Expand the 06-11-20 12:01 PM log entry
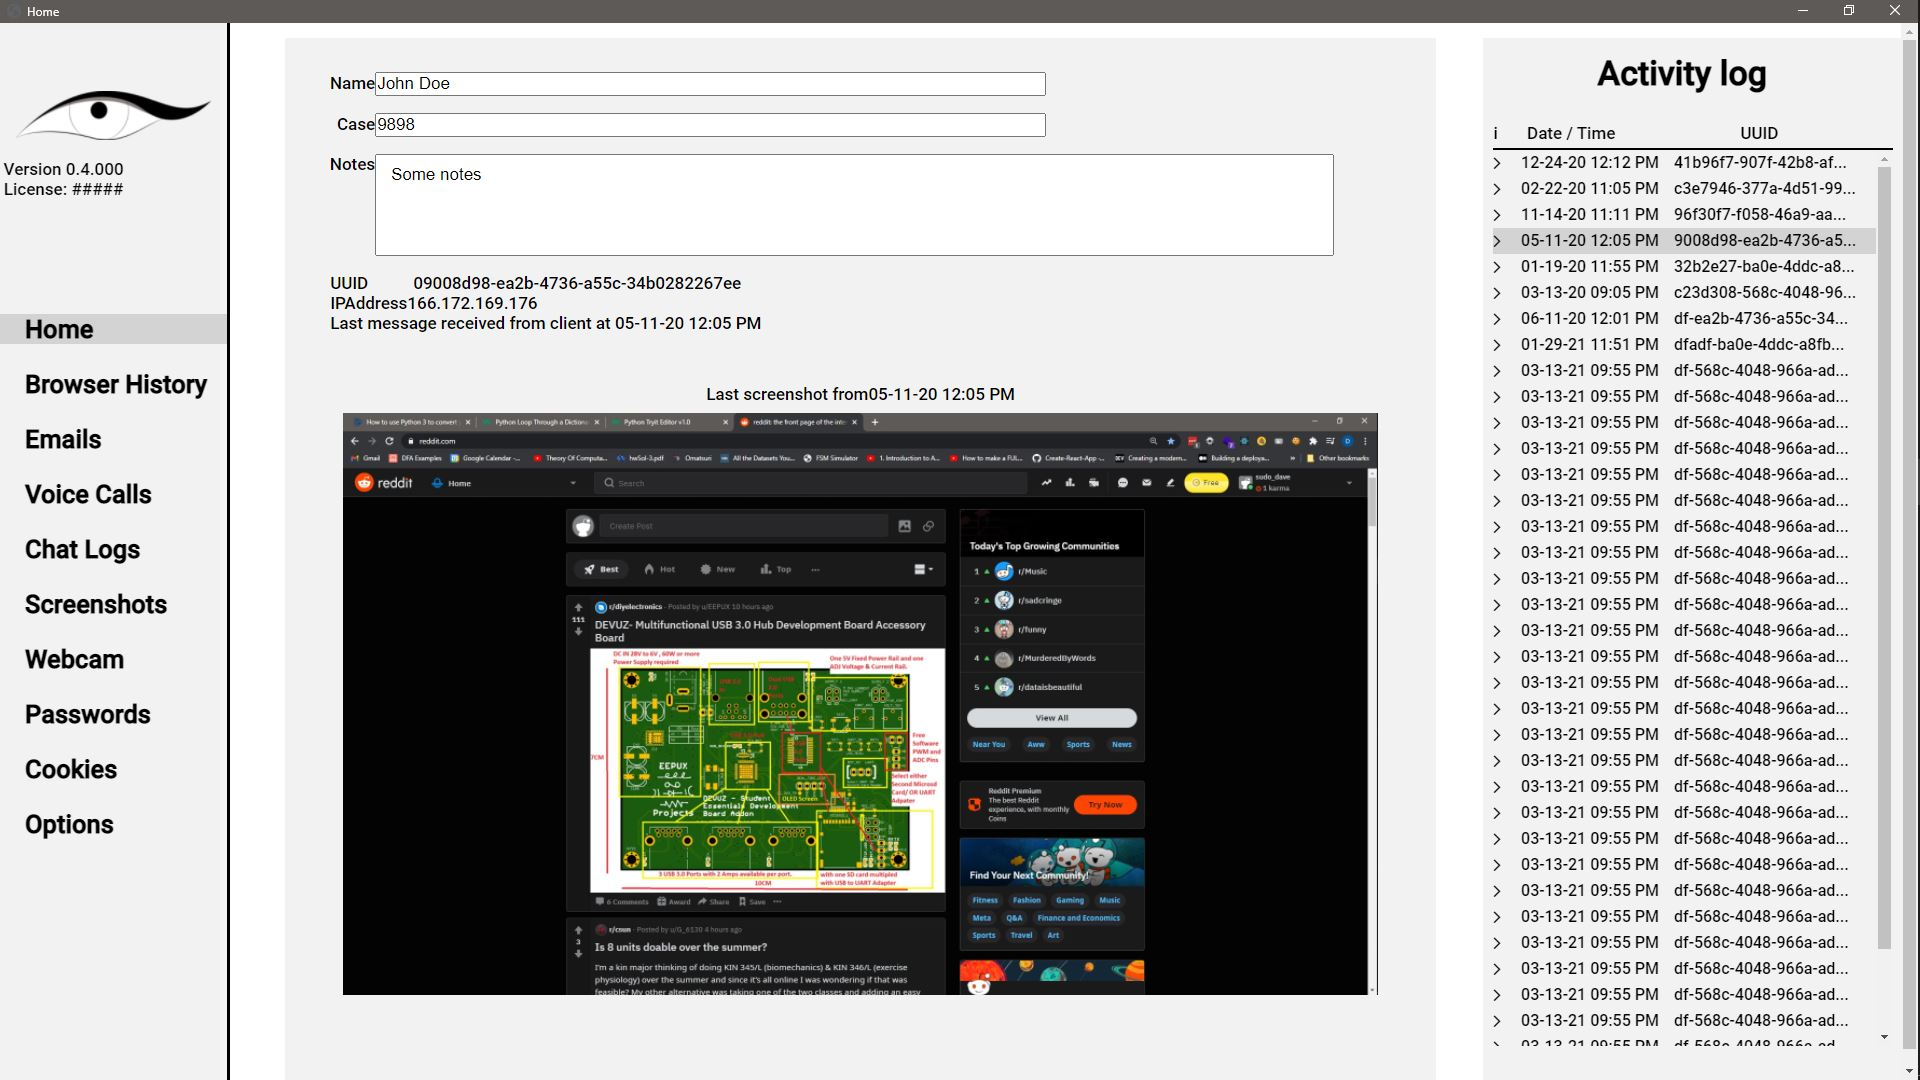Viewport: 1920px width, 1080px height. (1497, 319)
